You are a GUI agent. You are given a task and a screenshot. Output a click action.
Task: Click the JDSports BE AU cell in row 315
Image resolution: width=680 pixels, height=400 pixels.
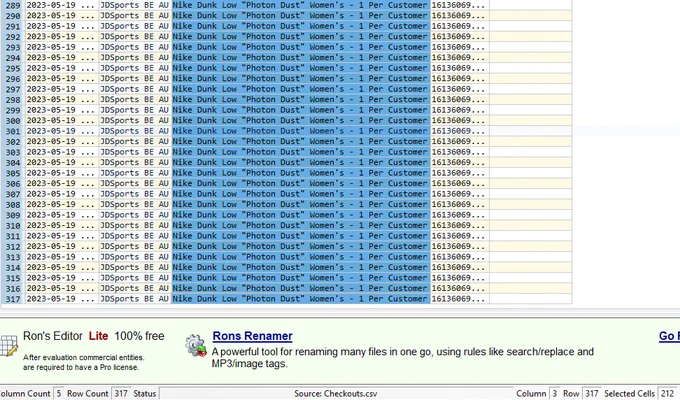tap(135, 278)
